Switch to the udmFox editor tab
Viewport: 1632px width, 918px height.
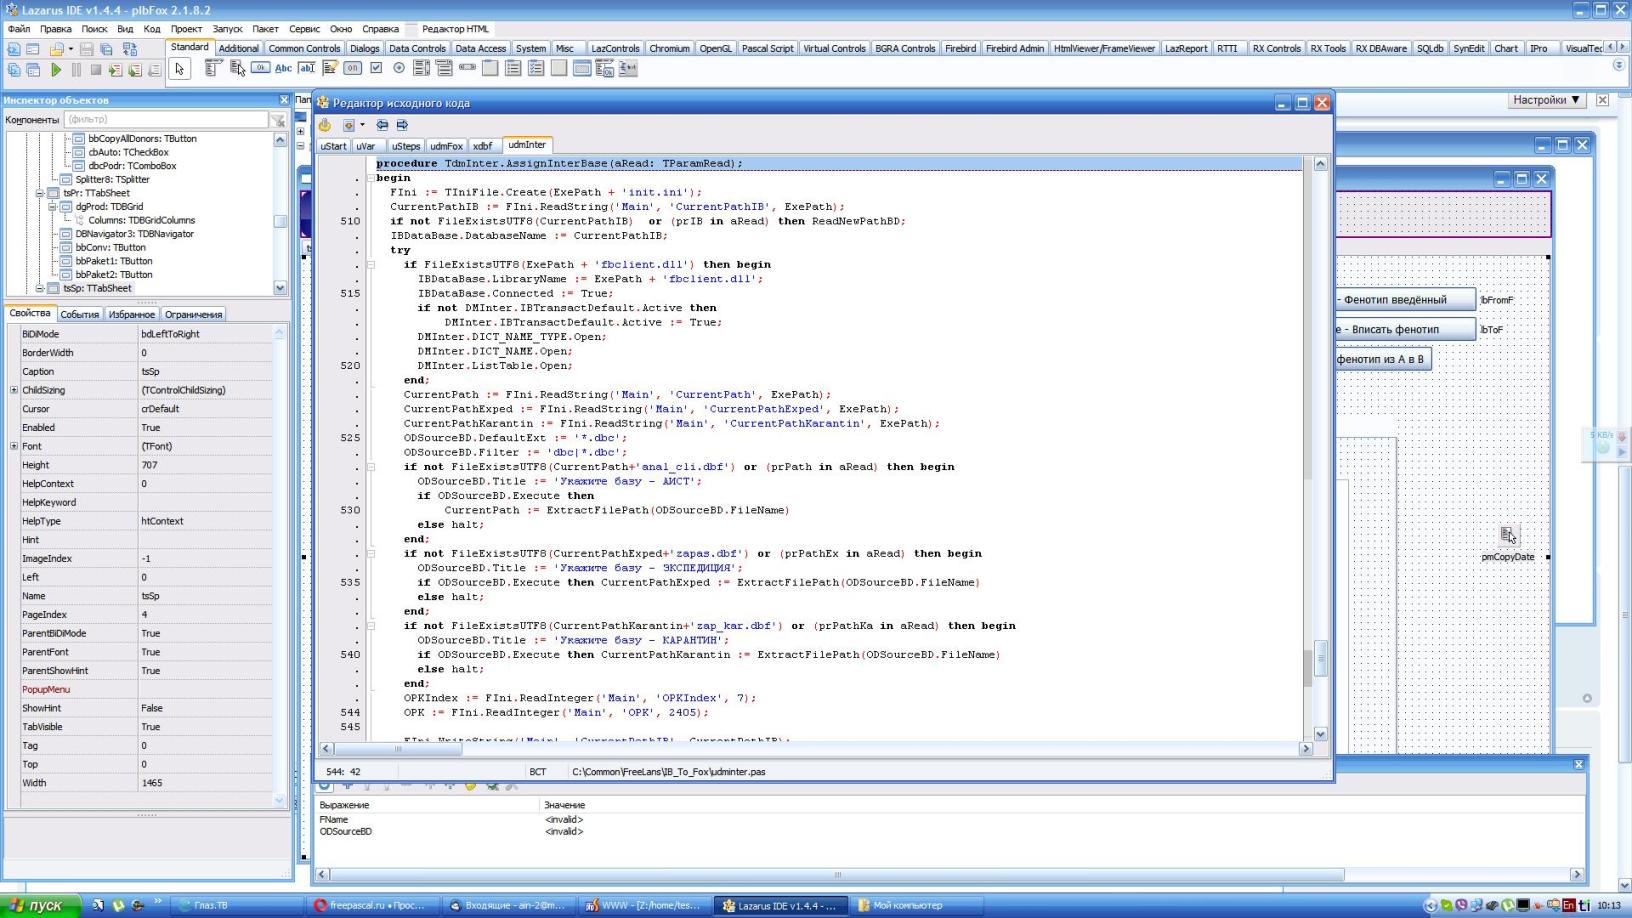point(446,146)
